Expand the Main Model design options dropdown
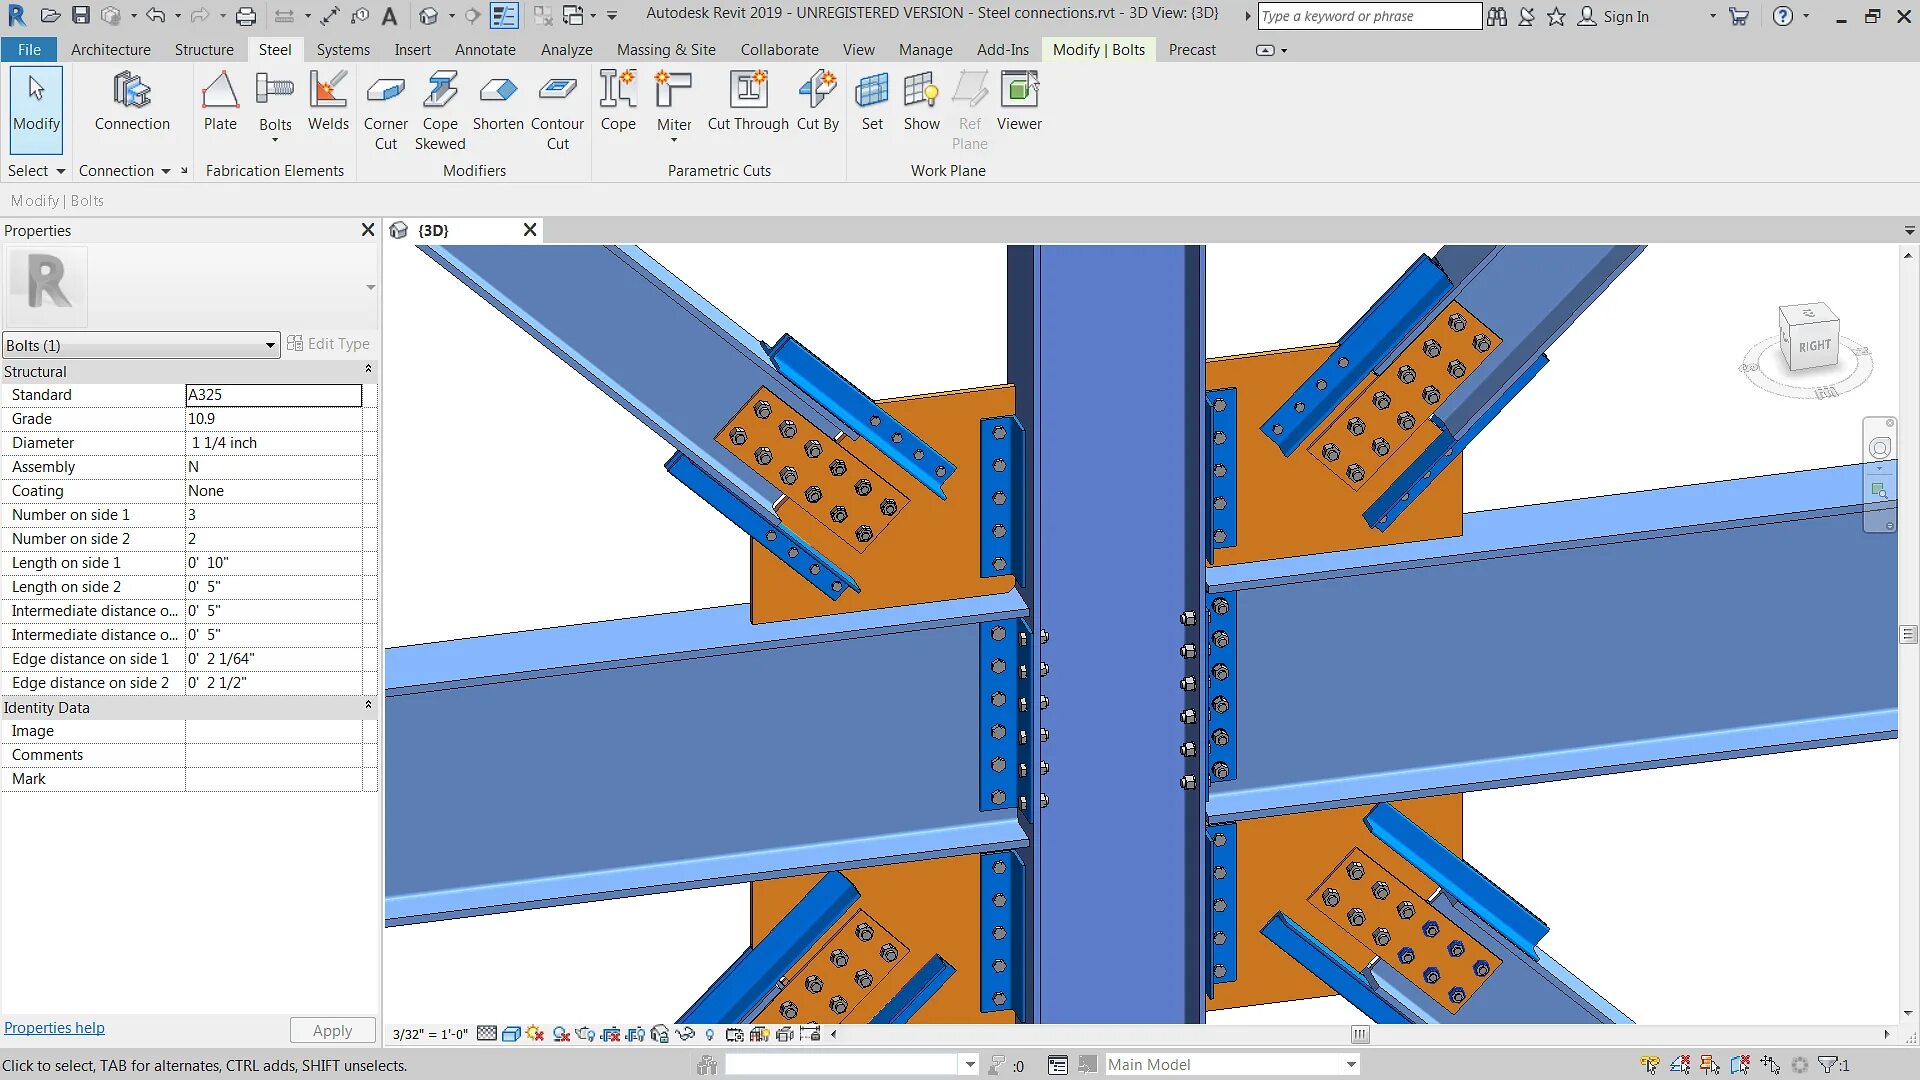The height and width of the screenshot is (1080, 1920). point(1351,1065)
